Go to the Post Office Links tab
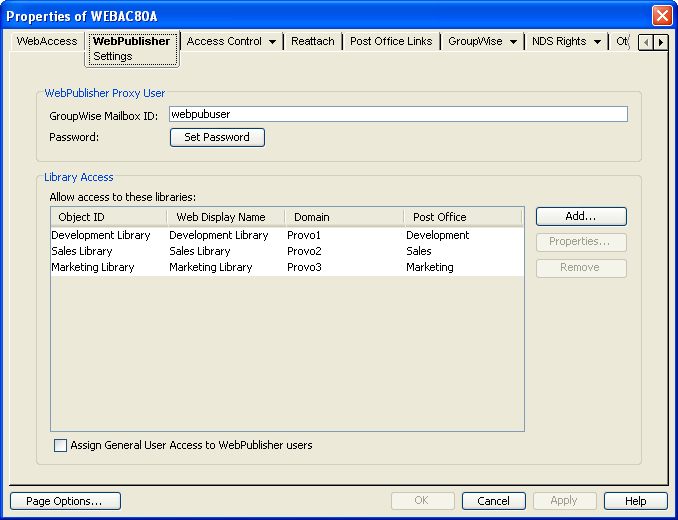 (x=391, y=41)
